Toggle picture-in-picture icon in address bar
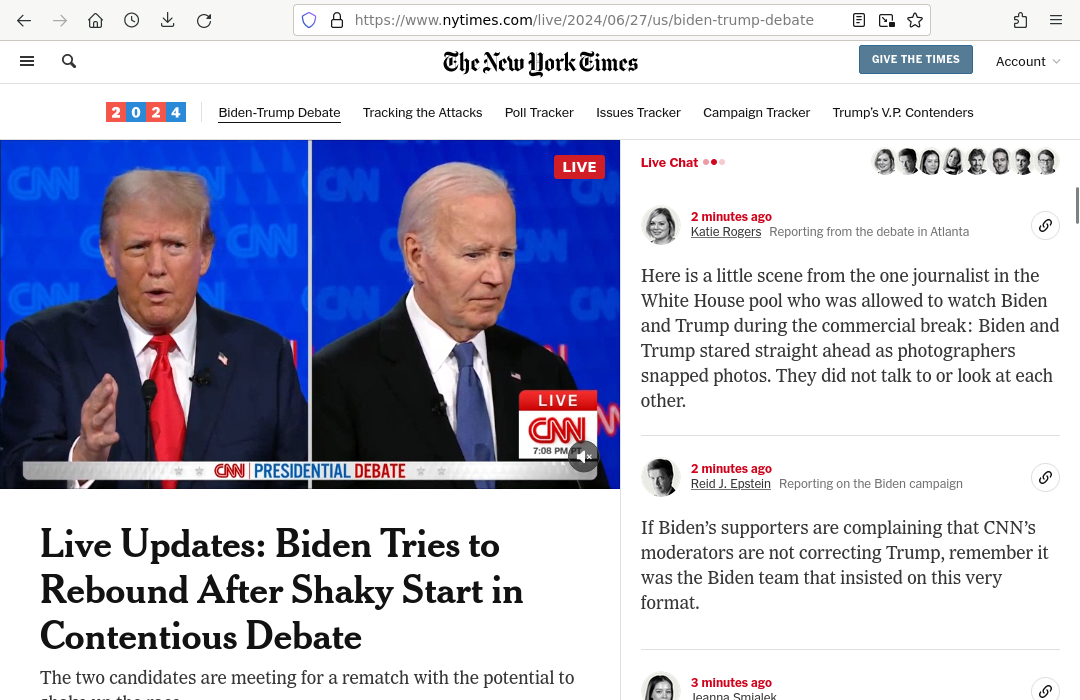This screenshot has height=700, width=1080. 886,21
